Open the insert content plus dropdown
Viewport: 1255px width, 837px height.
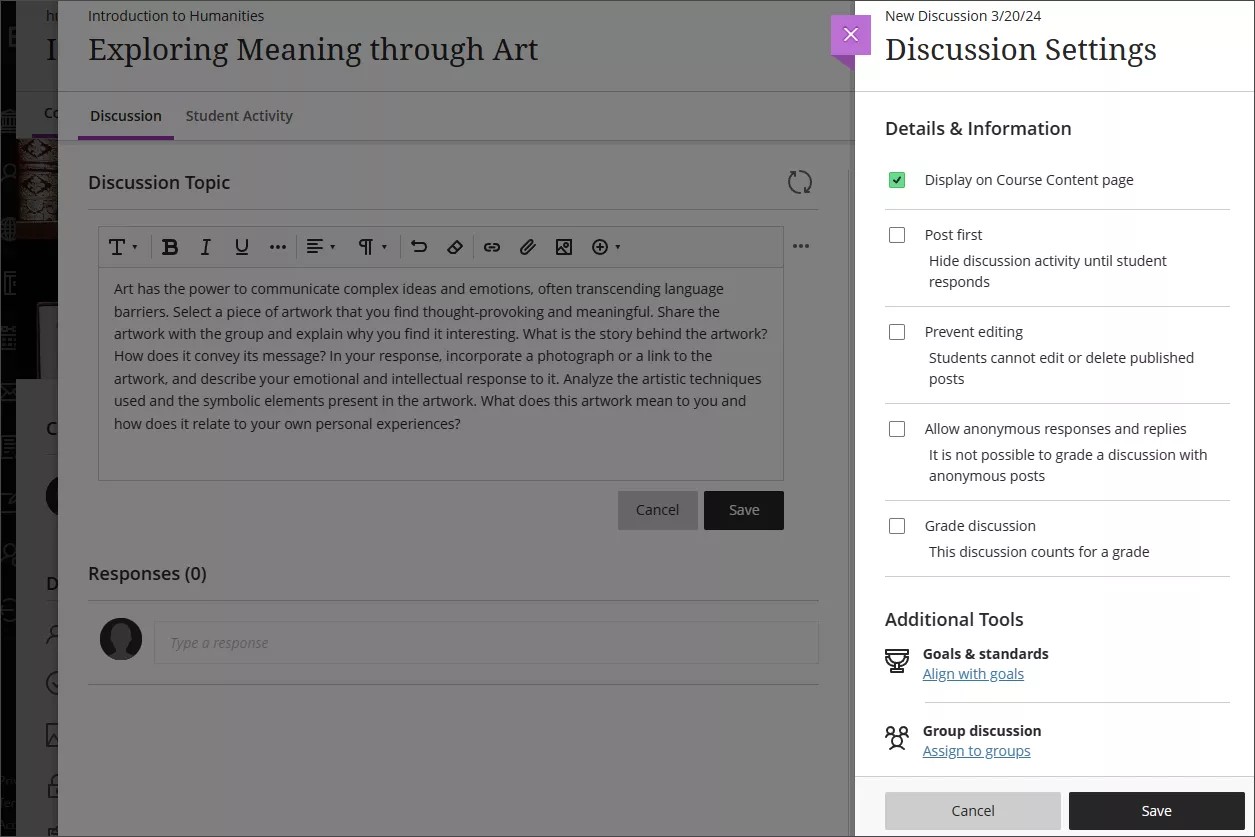605,246
